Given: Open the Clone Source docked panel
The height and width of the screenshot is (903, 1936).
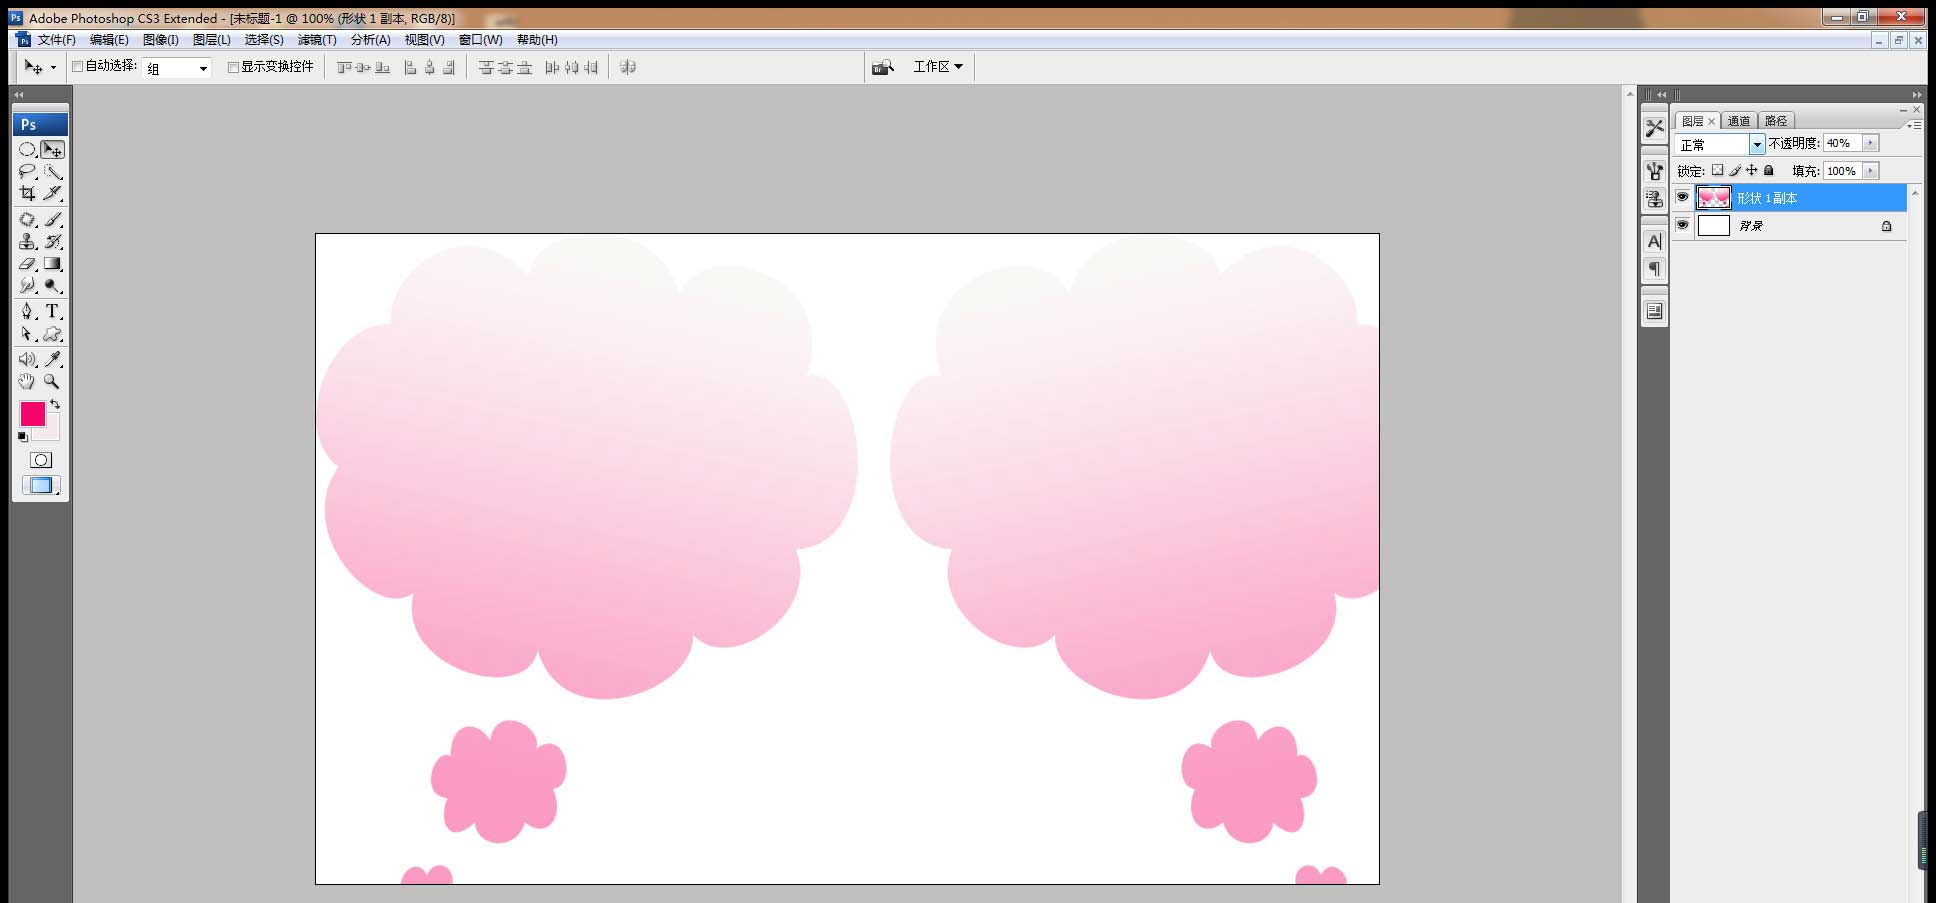Looking at the screenshot, I should click(x=1654, y=199).
